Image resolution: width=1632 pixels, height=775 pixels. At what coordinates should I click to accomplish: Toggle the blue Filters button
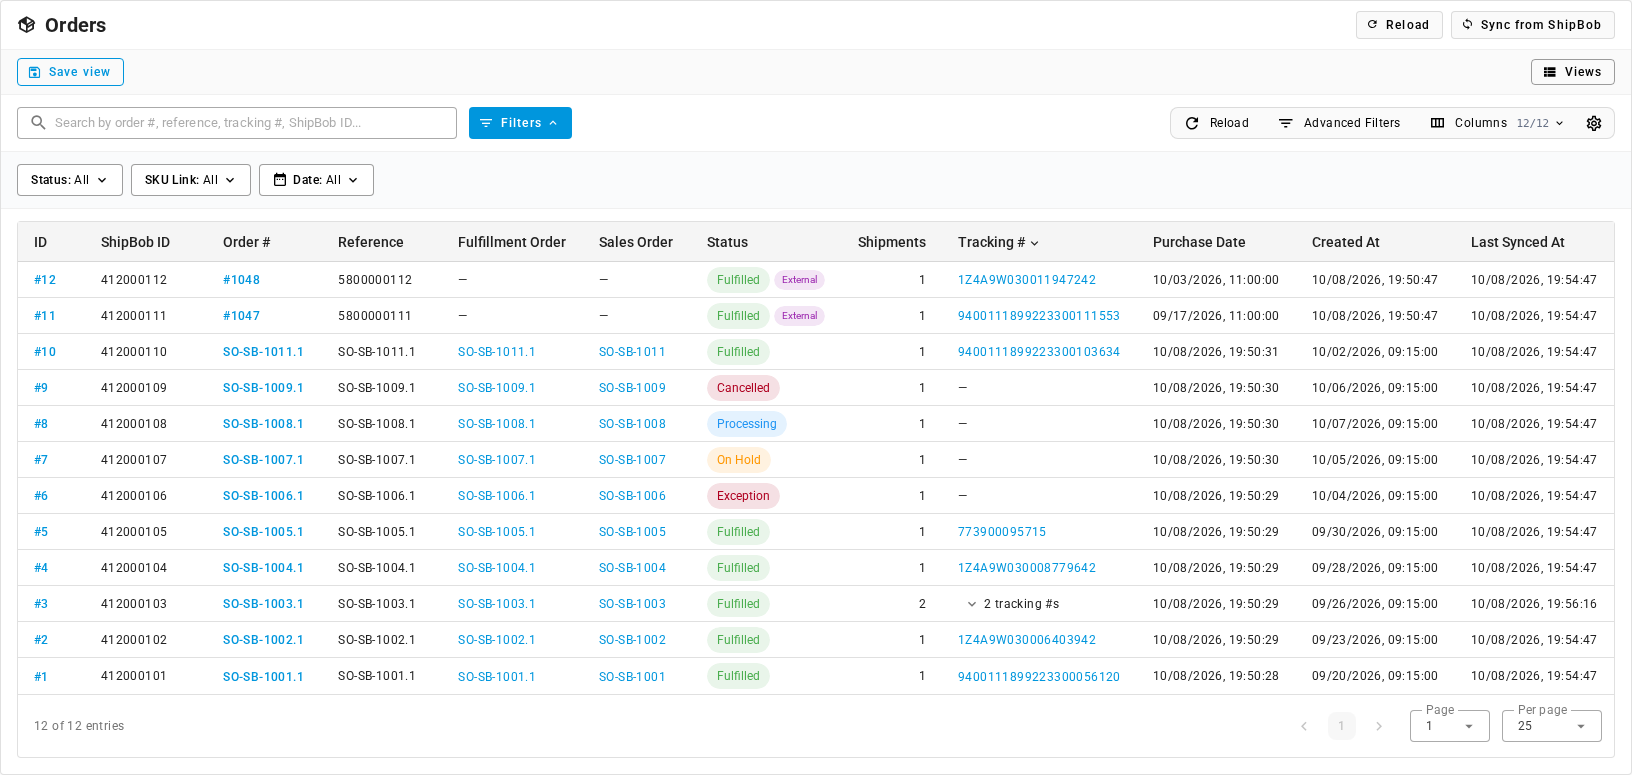[x=520, y=123]
